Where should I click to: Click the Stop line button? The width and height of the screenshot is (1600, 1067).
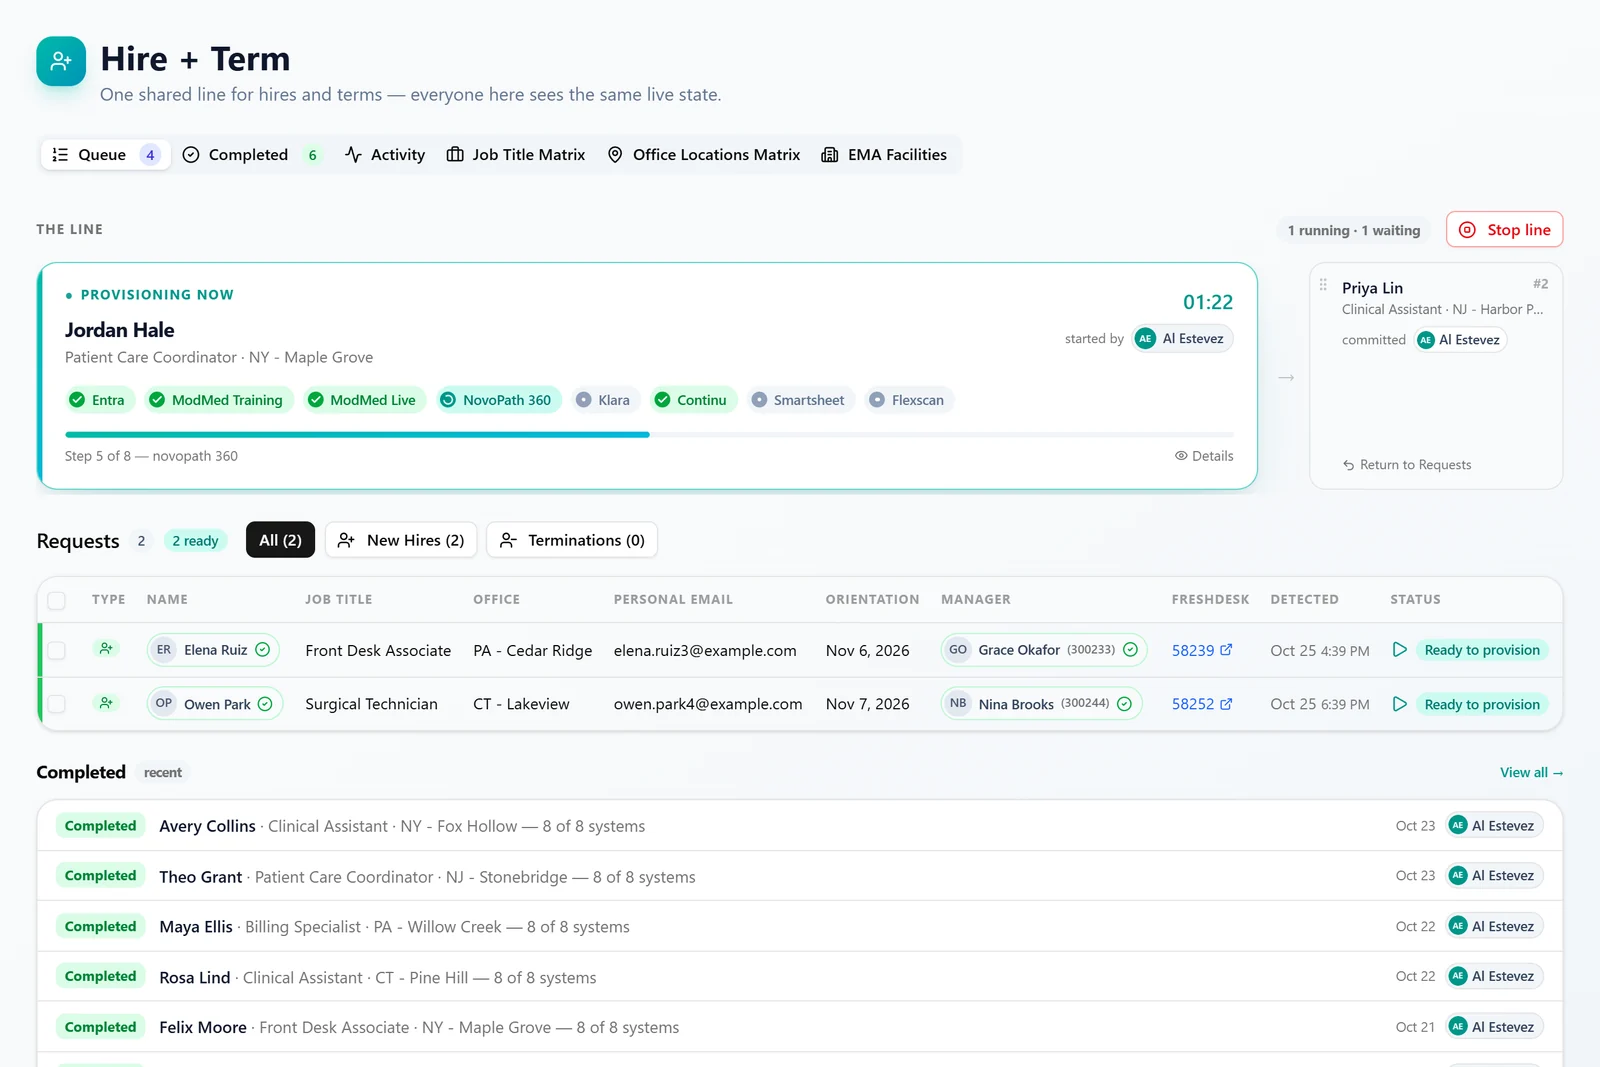point(1504,230)
